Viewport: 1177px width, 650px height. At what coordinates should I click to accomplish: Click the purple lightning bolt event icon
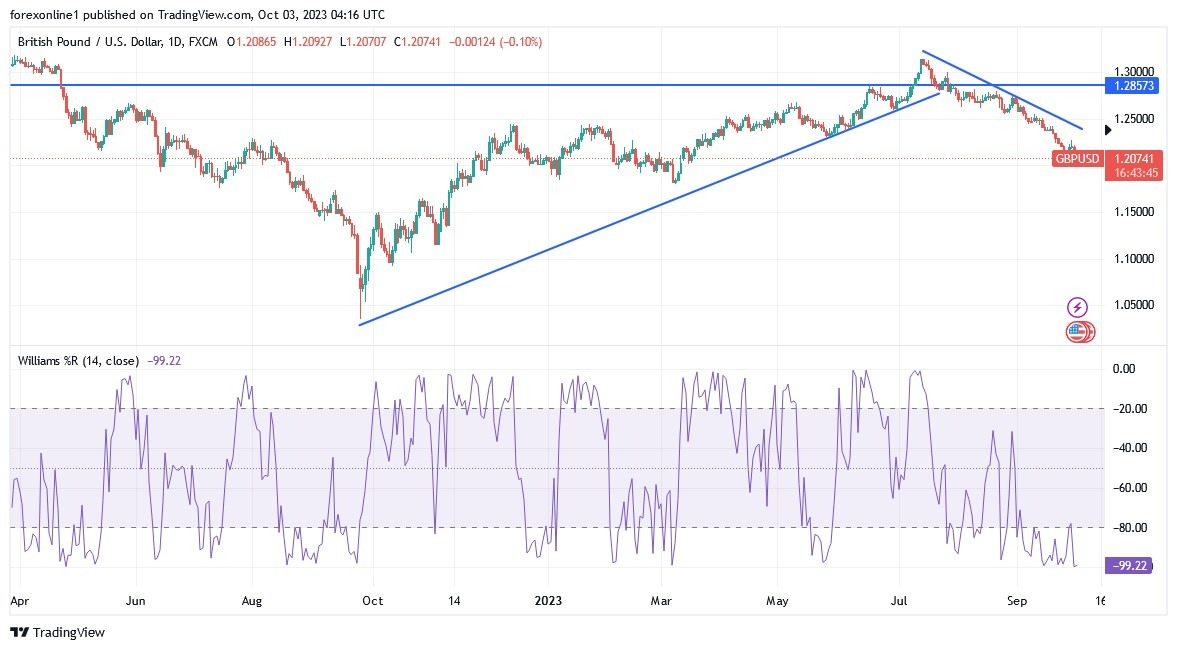point(1077,307)
